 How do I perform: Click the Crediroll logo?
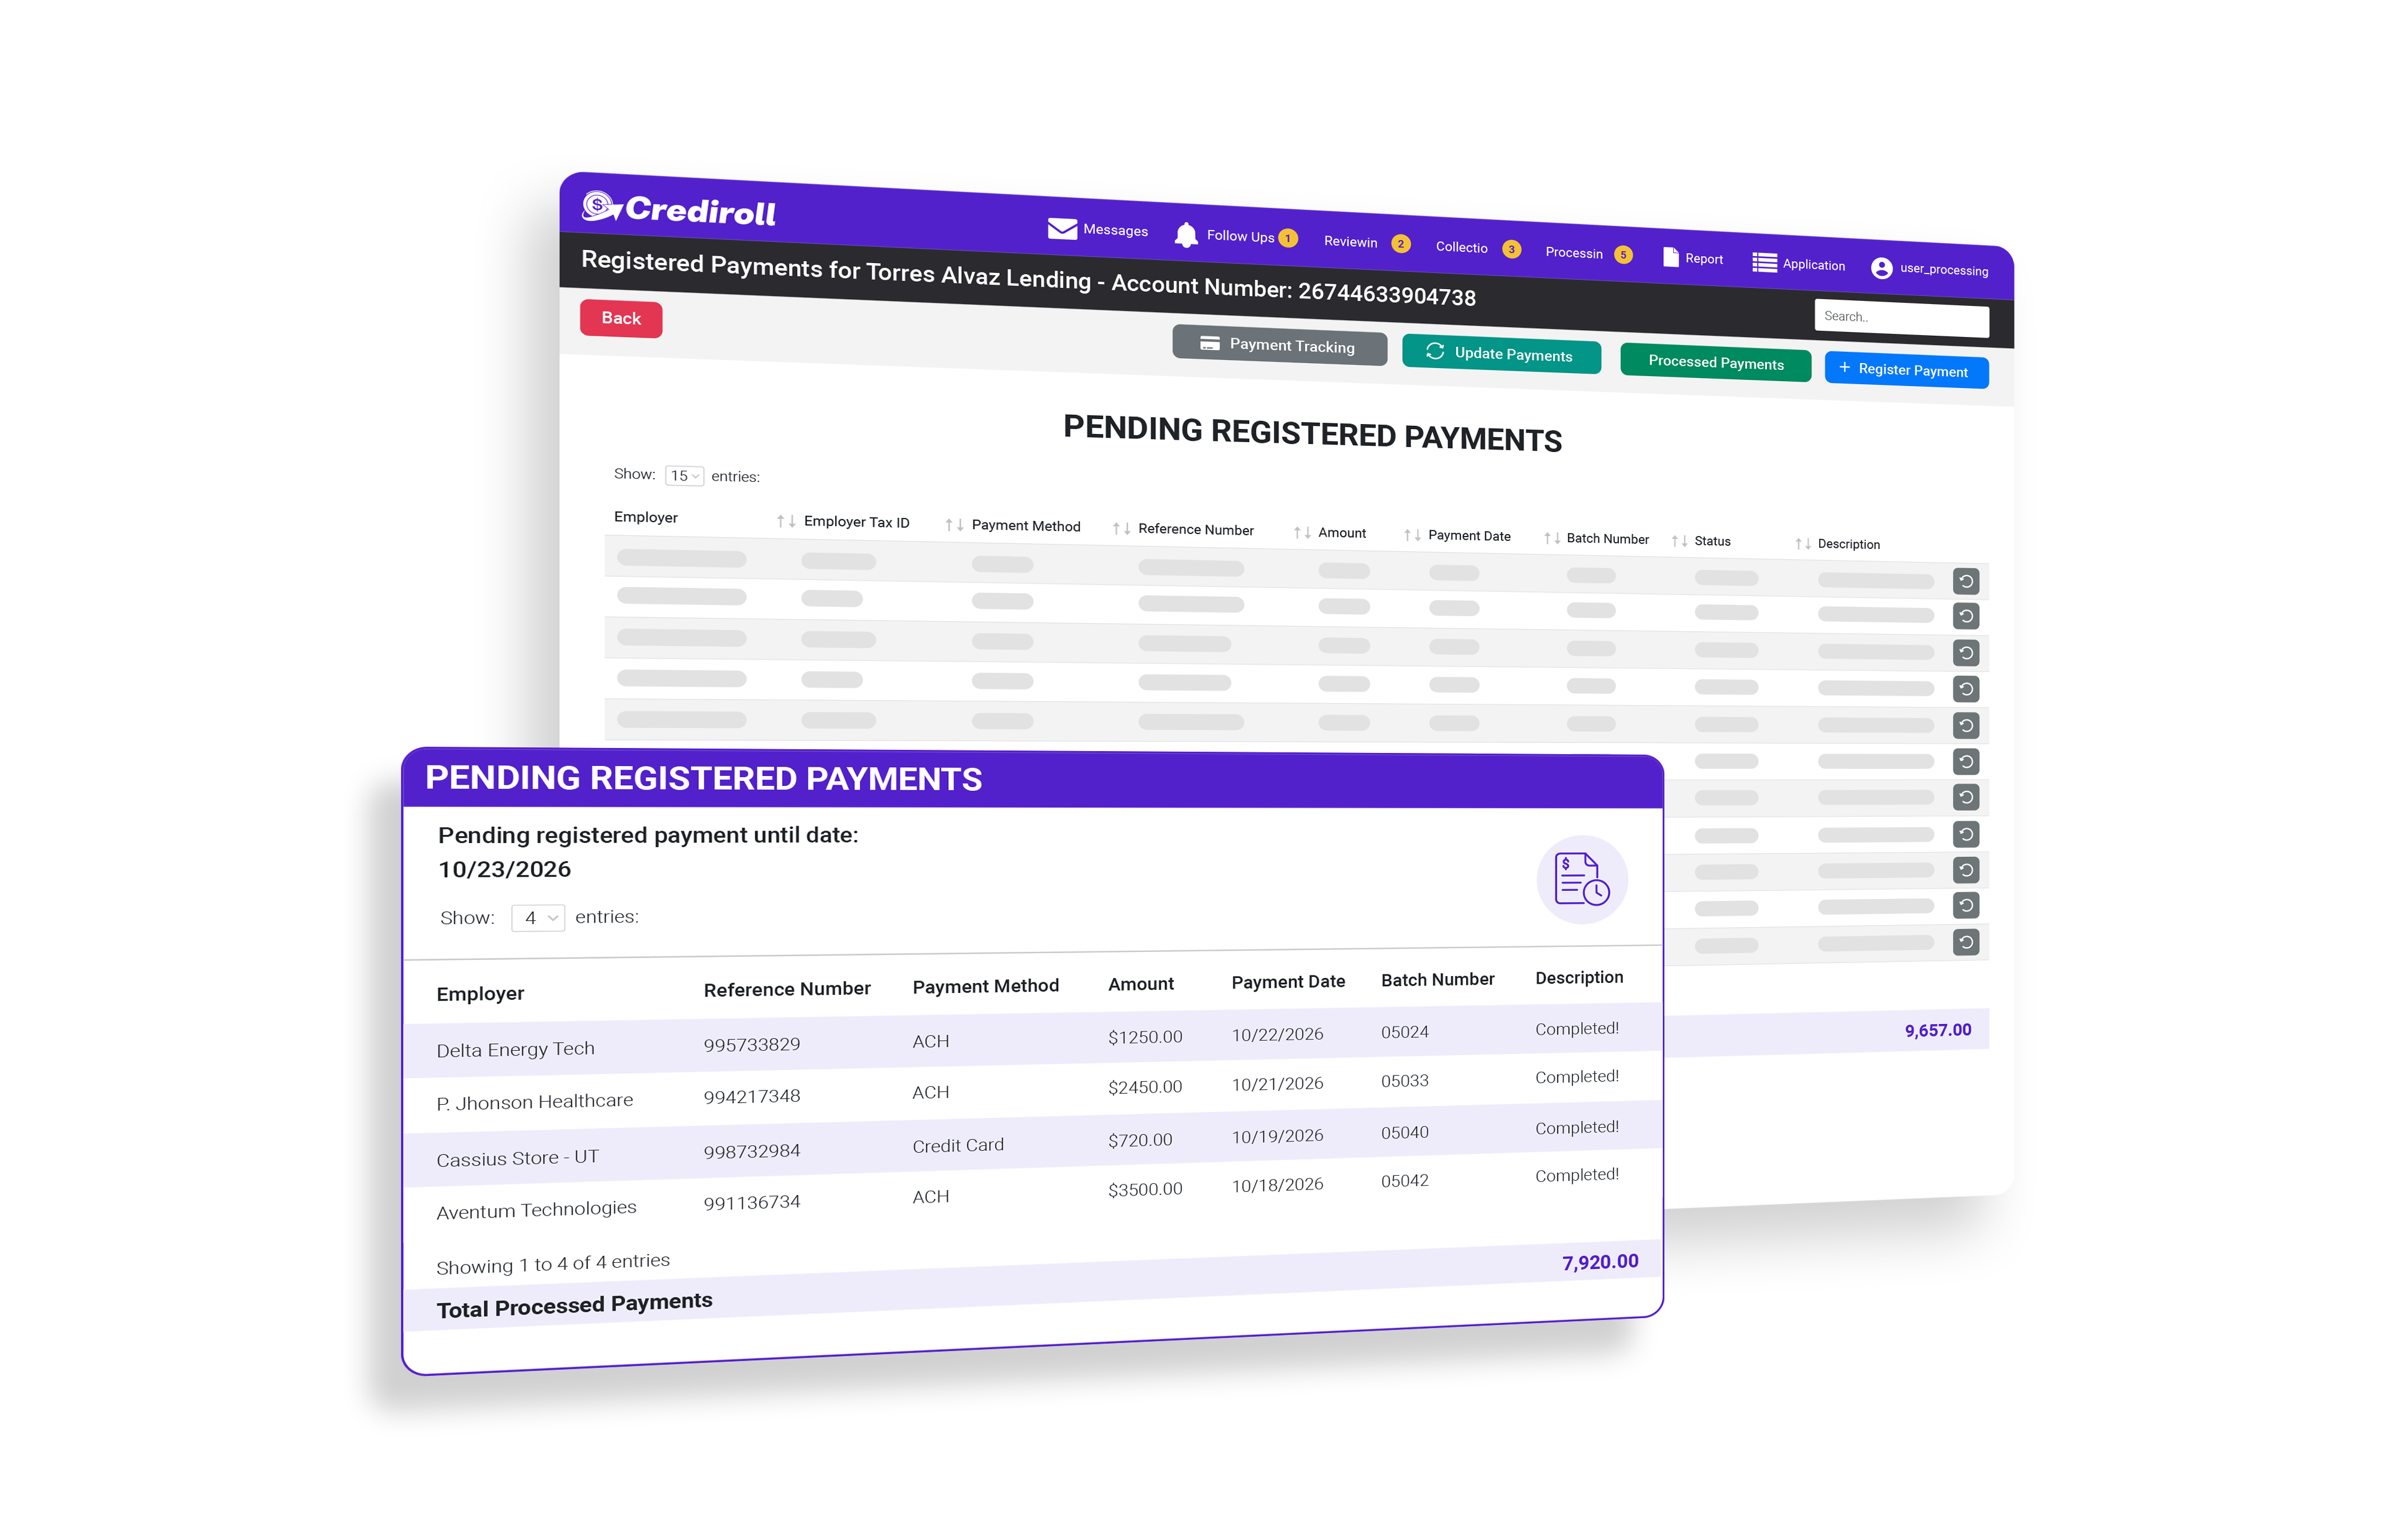pos(679,209)
